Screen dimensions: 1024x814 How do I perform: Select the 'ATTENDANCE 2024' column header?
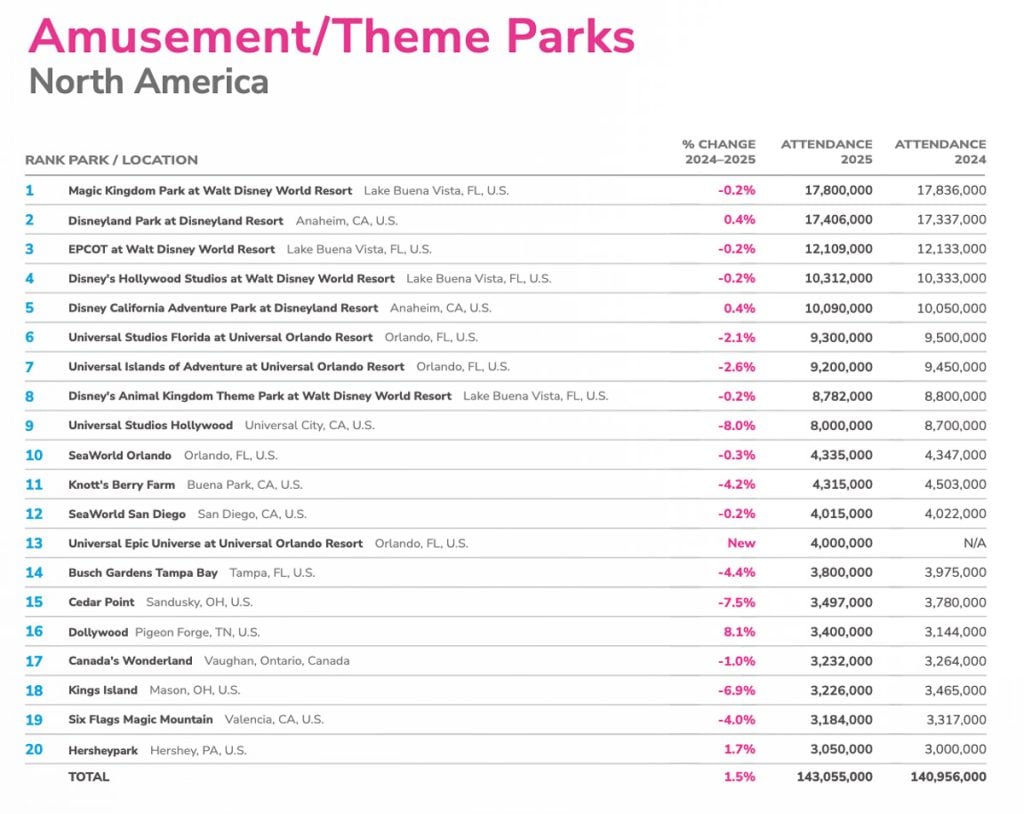tap(940, 152)
